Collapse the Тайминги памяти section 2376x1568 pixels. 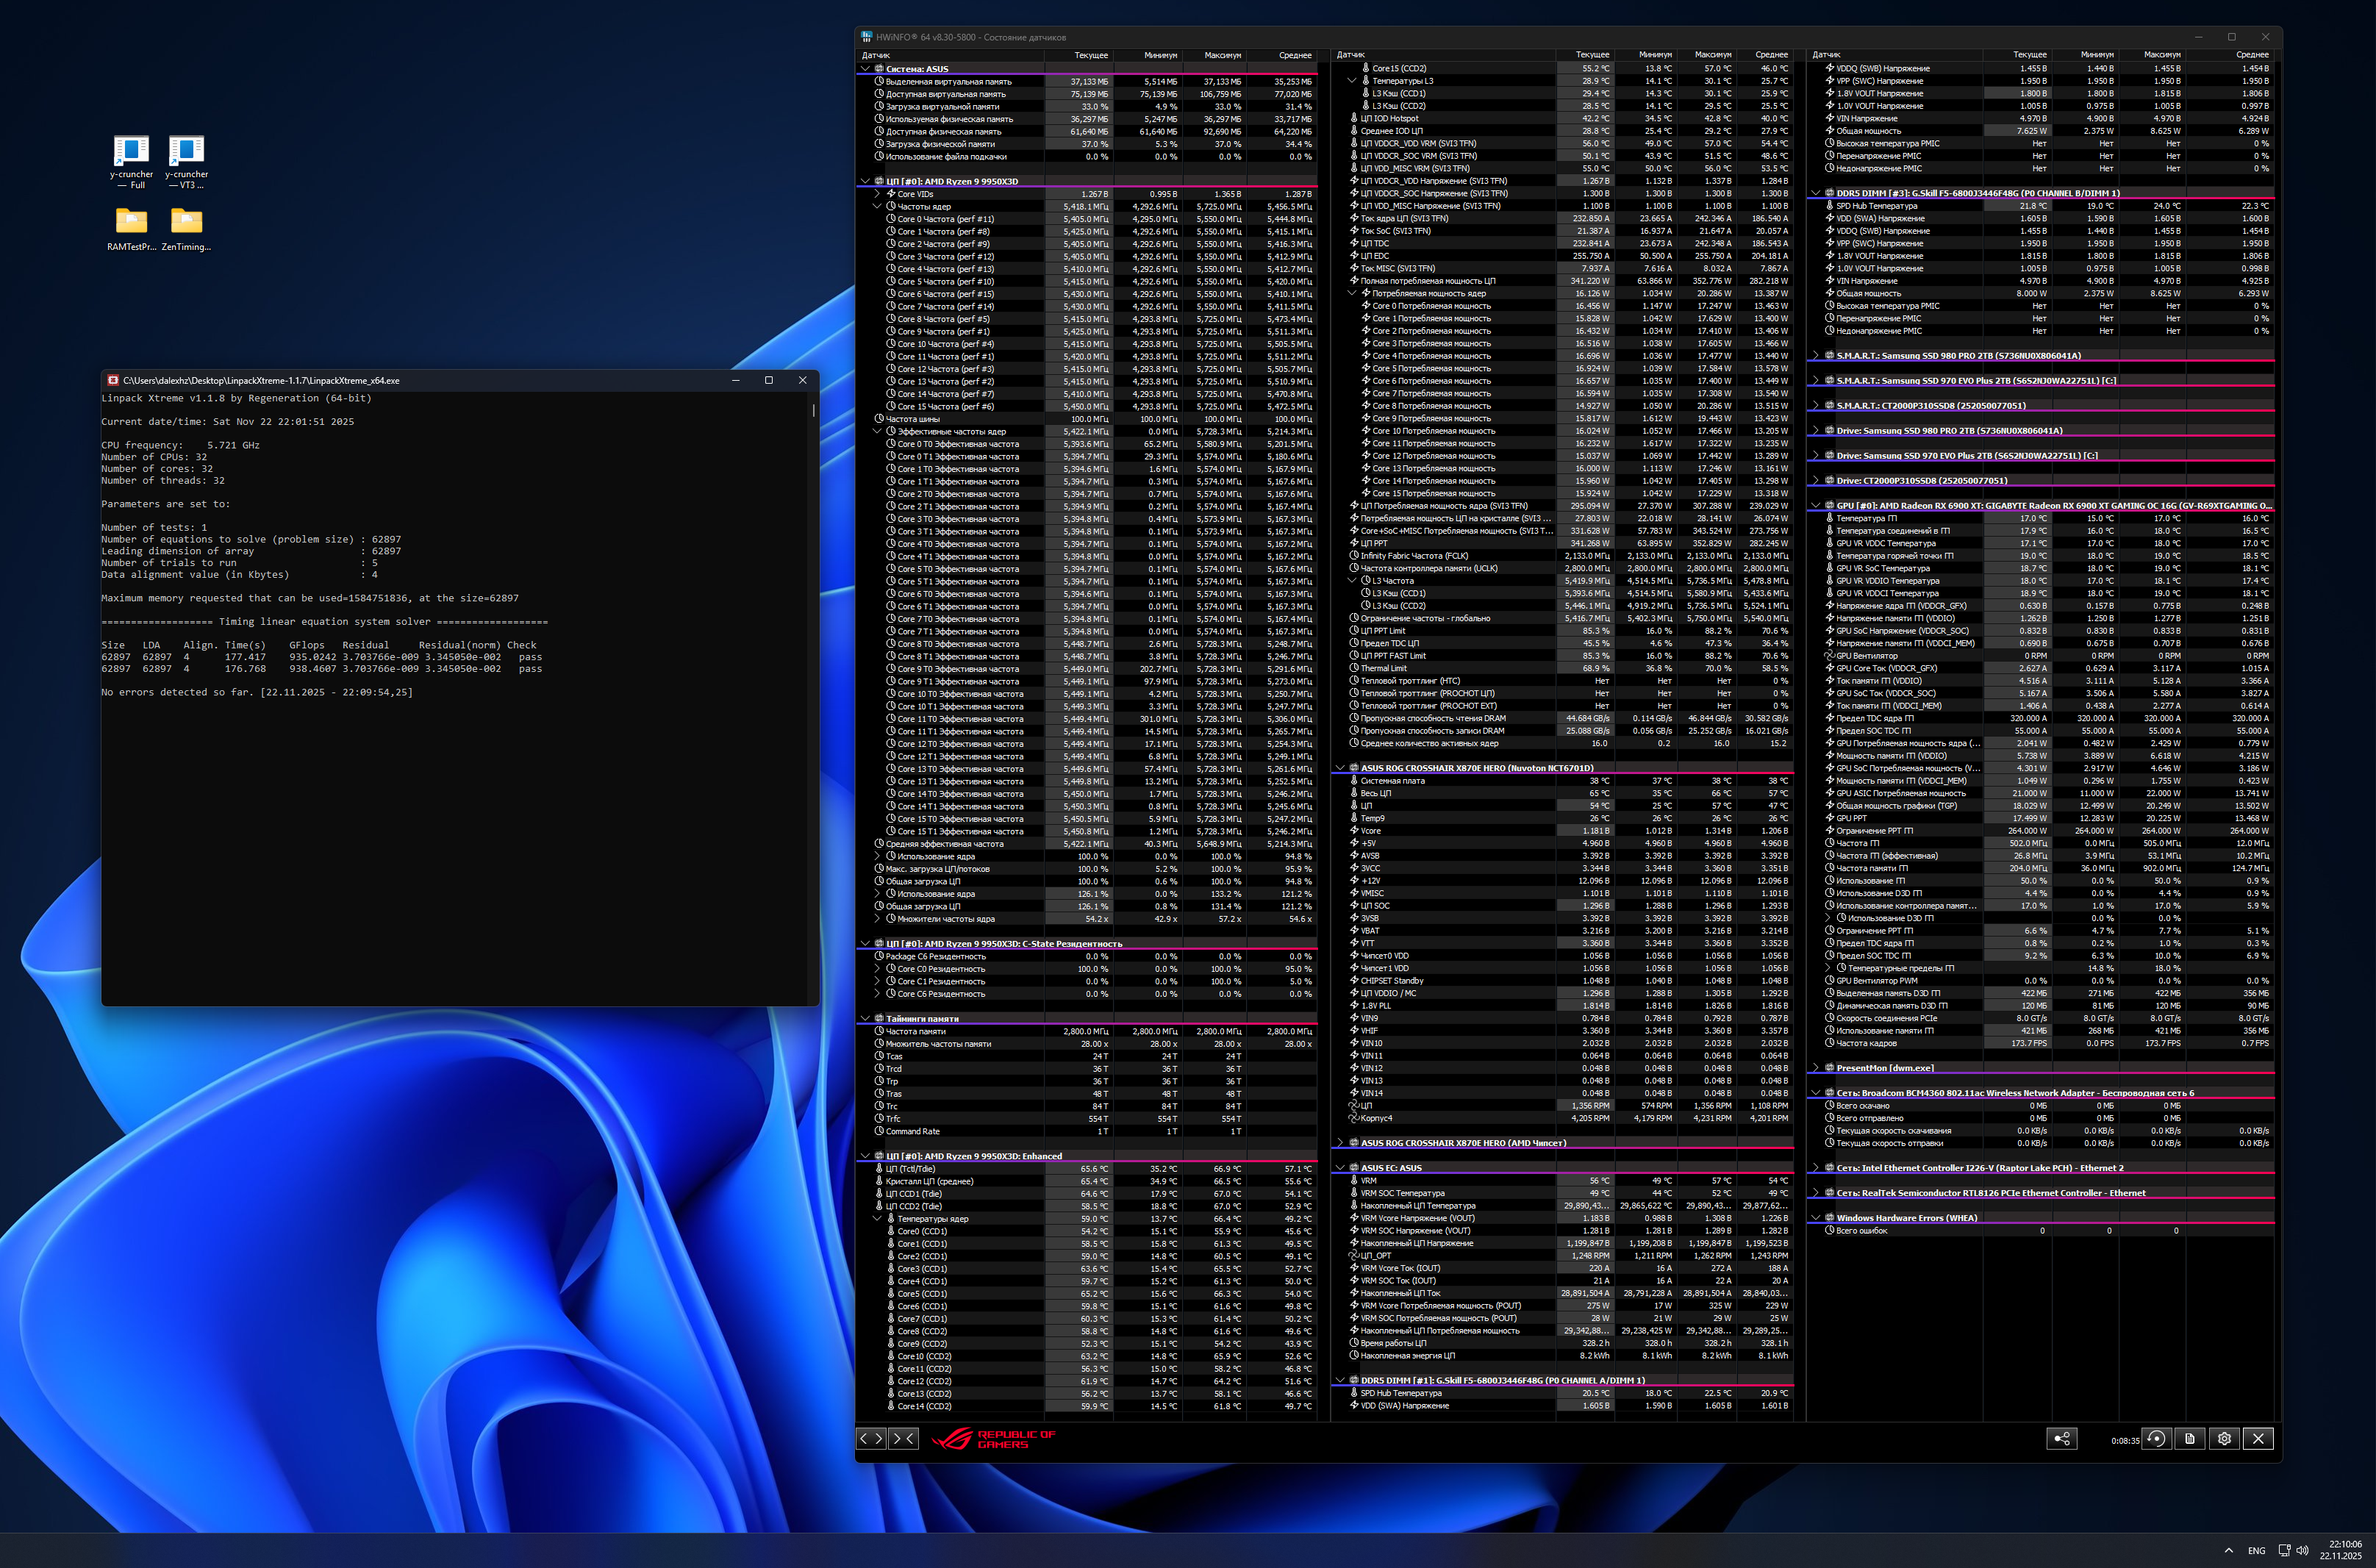click(x=865, y=1019)
